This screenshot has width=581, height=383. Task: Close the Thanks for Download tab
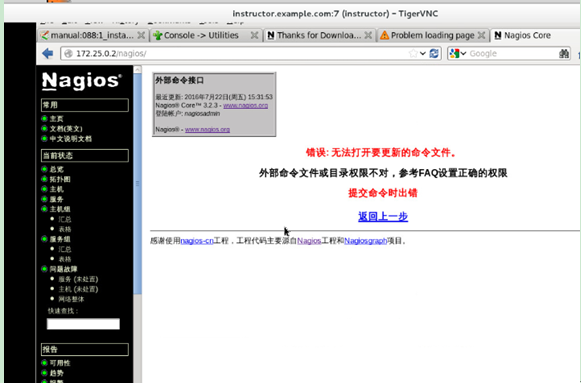pyautogui.click(x=368, y=35)
